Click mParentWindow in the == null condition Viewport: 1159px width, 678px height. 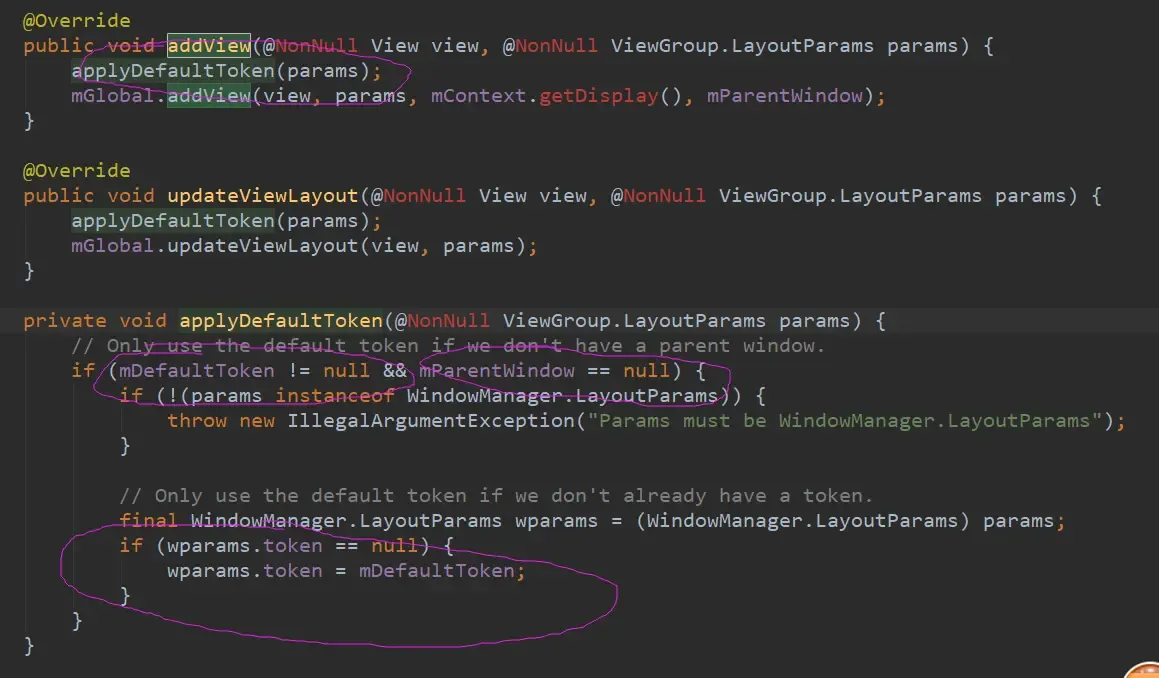(x=497, y=371)
